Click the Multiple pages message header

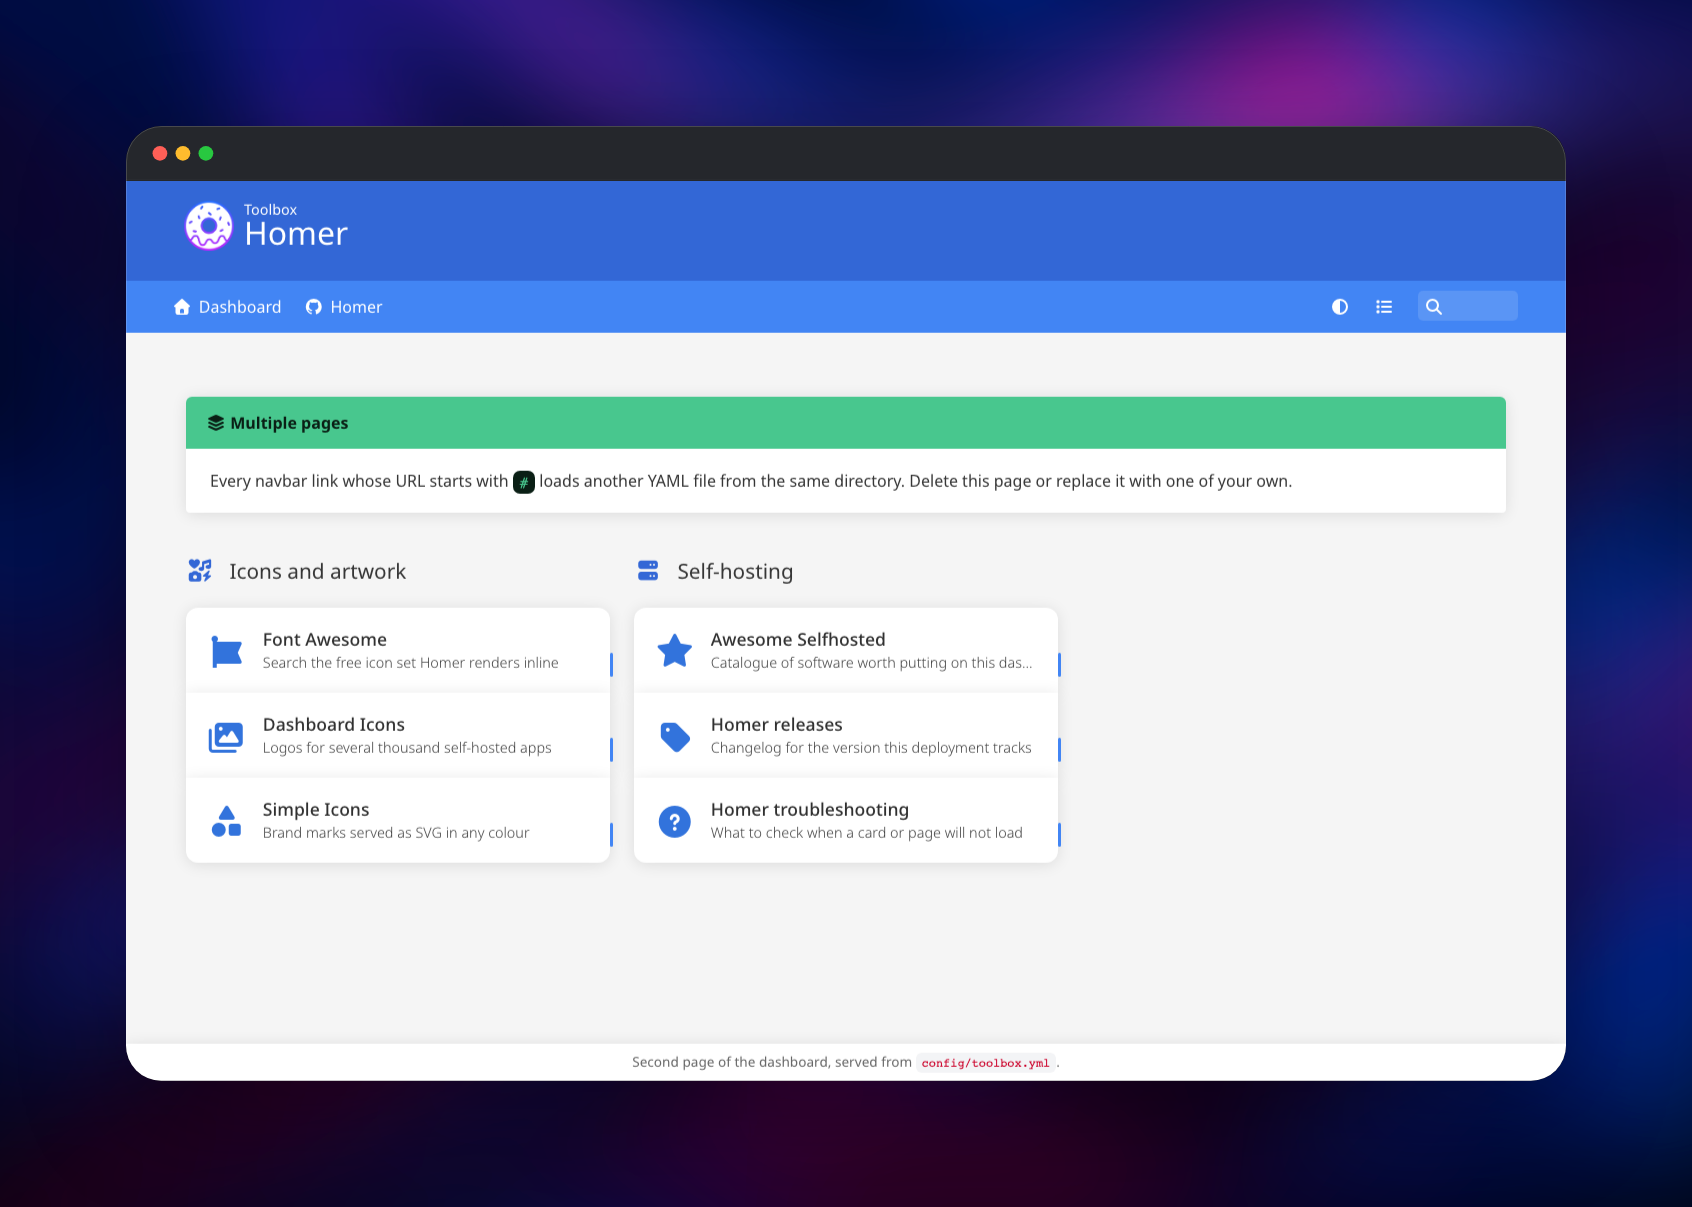point(846,423)
